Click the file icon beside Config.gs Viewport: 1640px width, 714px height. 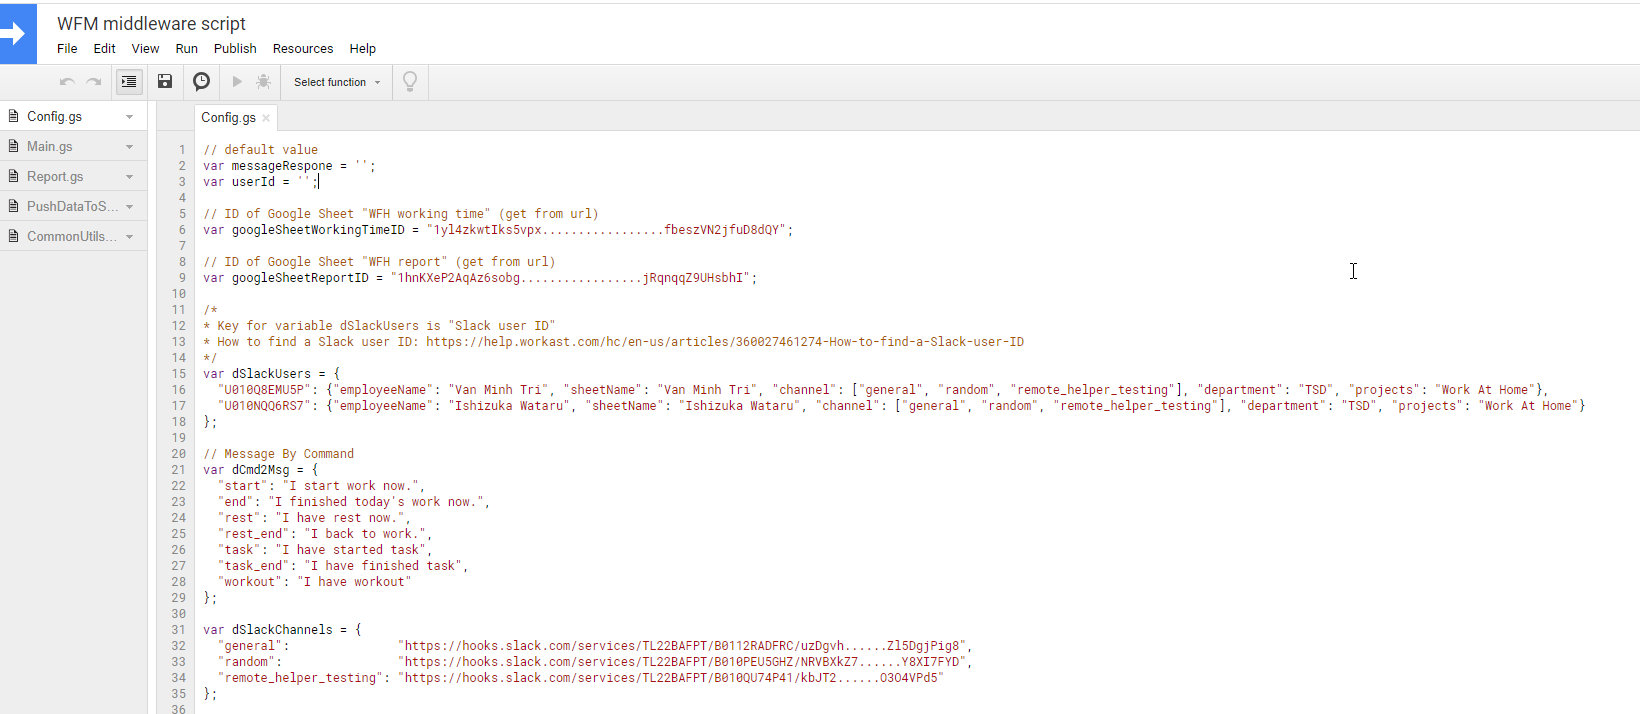point(13,116)
